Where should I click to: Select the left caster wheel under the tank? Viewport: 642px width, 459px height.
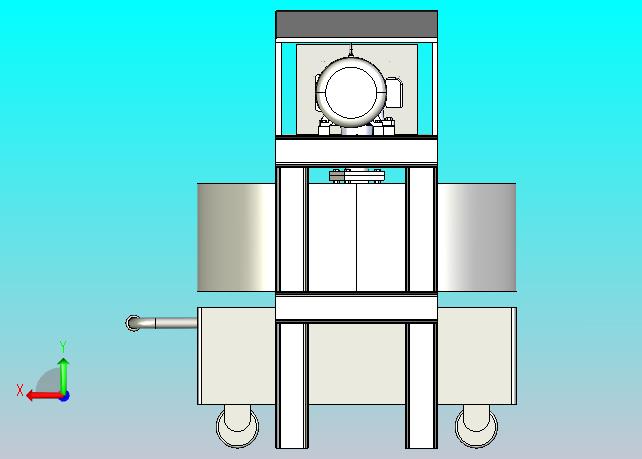click(x=237, y=426)
